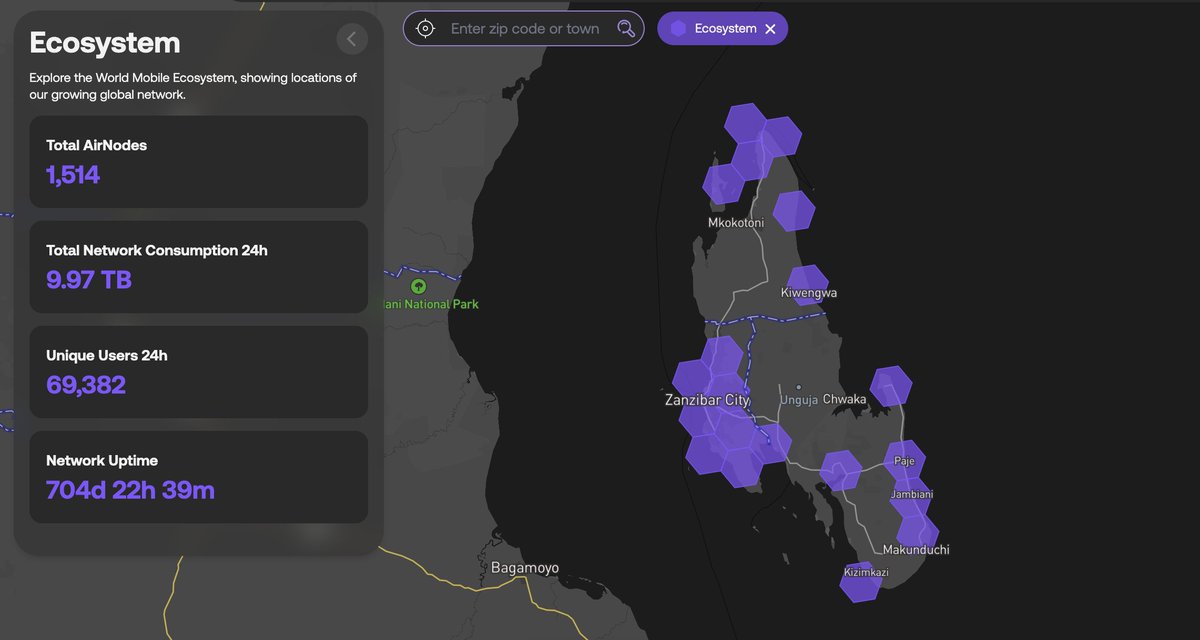1200x640 pixels.
Task: Click the search magnifier icon
Action: tap(626, 28)
